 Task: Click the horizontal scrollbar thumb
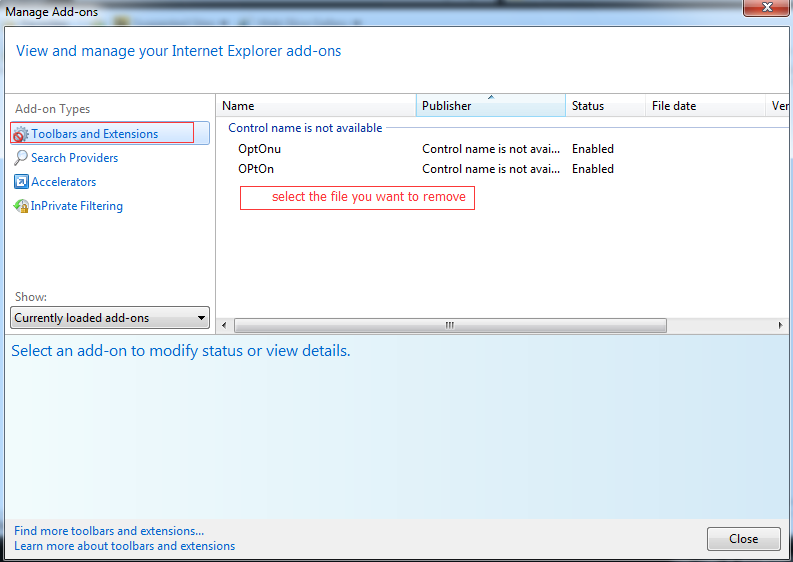coord(450,325)
